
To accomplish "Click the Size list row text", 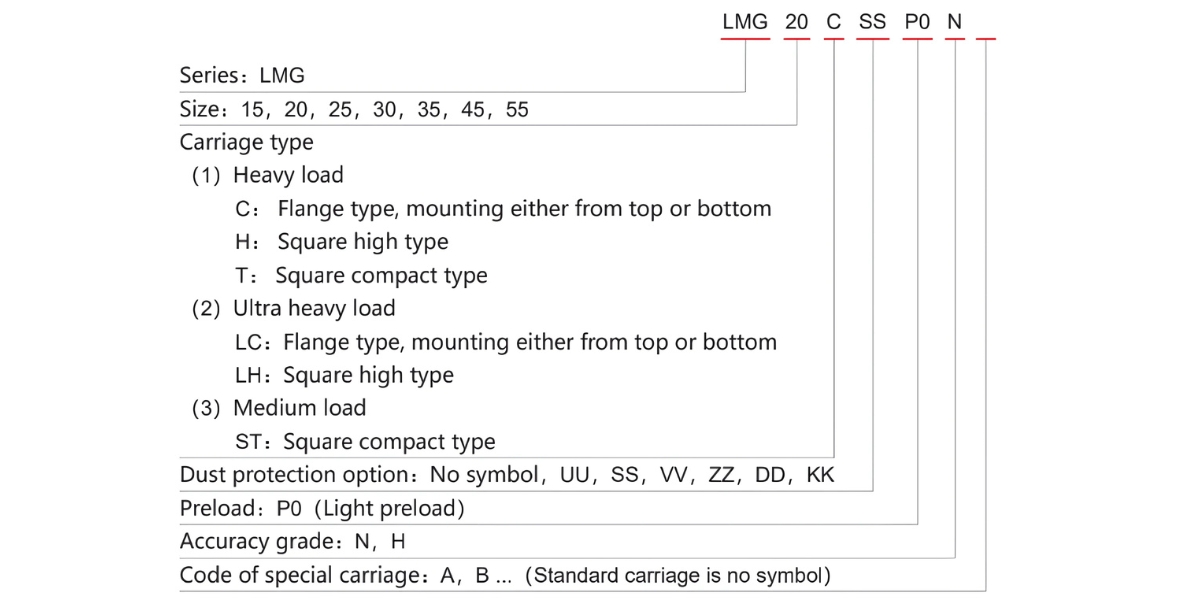I will point(354,109).
